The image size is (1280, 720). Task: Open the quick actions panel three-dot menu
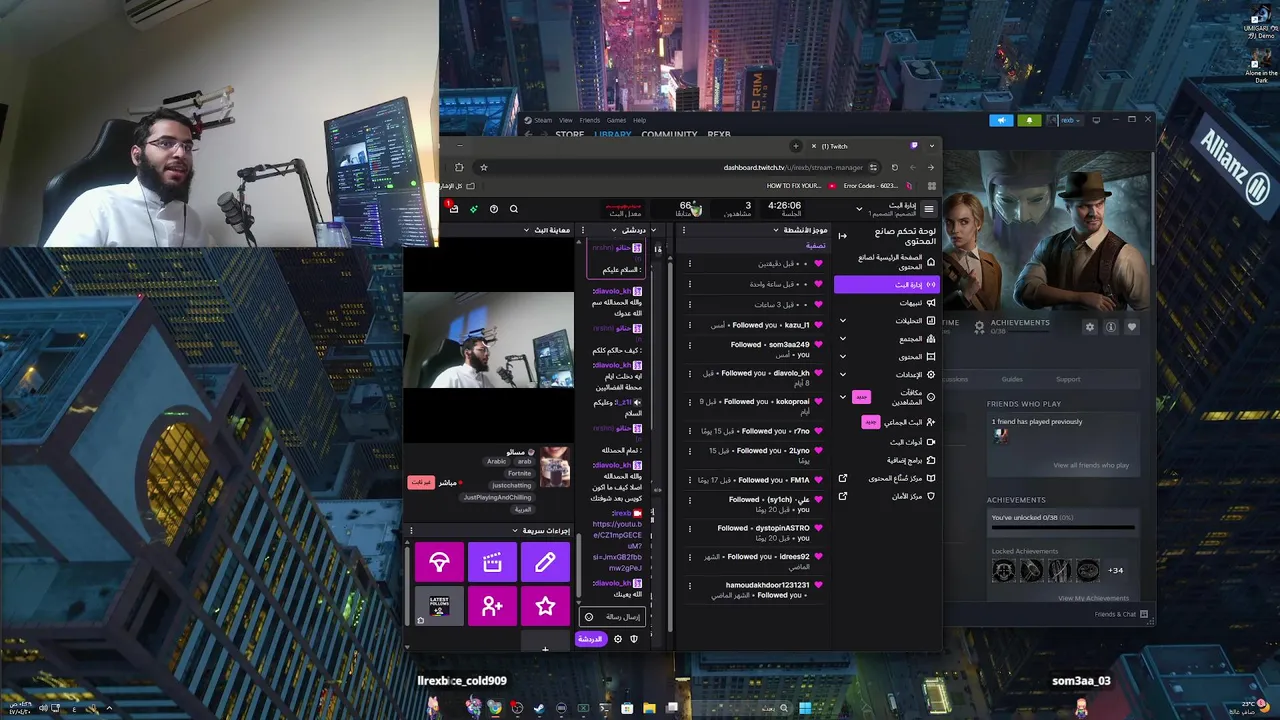click(x=411, y=531)
